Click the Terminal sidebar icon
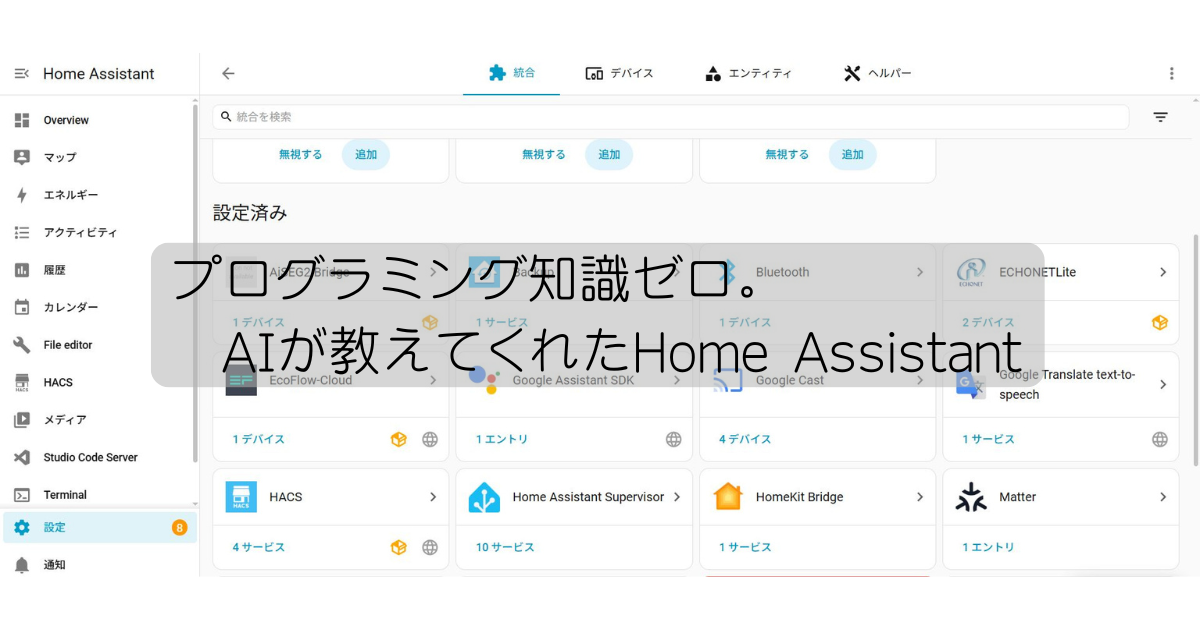The height and width of the screenshot is (630, 1200). point(22,495)
